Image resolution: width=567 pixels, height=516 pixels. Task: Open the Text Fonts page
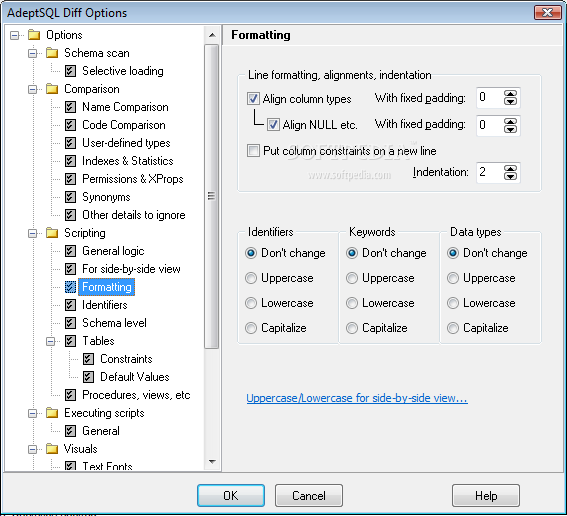107,466
